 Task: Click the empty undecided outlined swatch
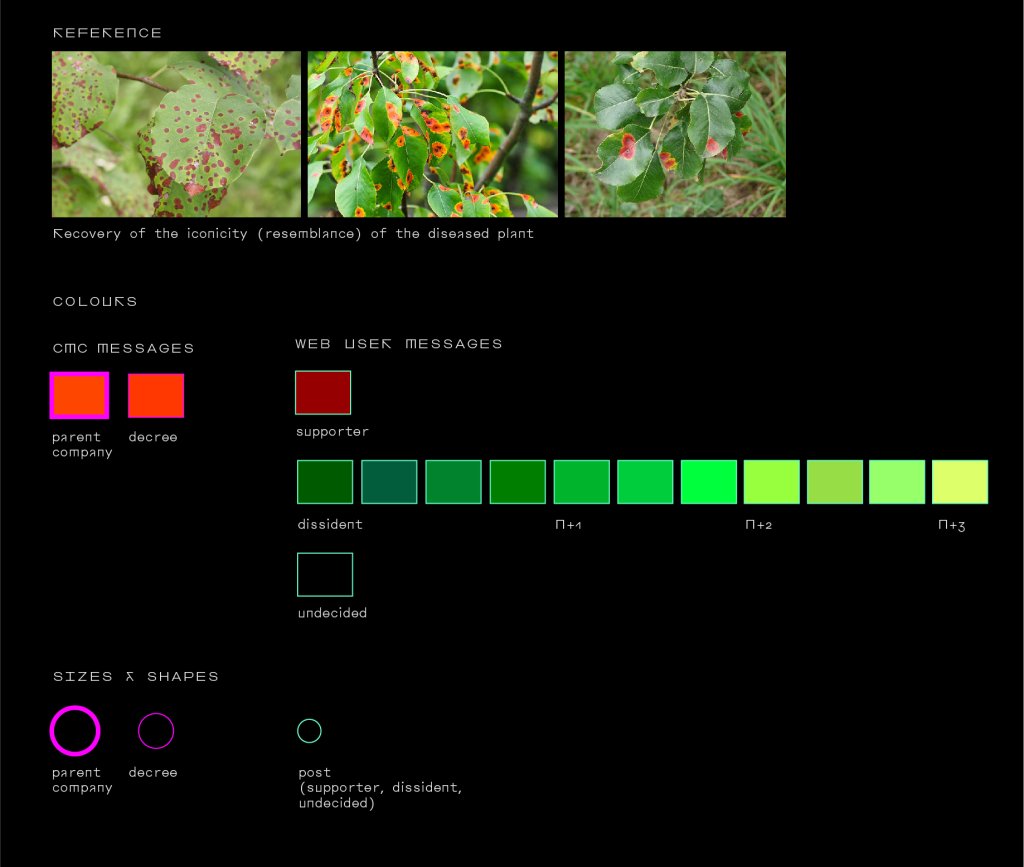click(x=325, y=575)
